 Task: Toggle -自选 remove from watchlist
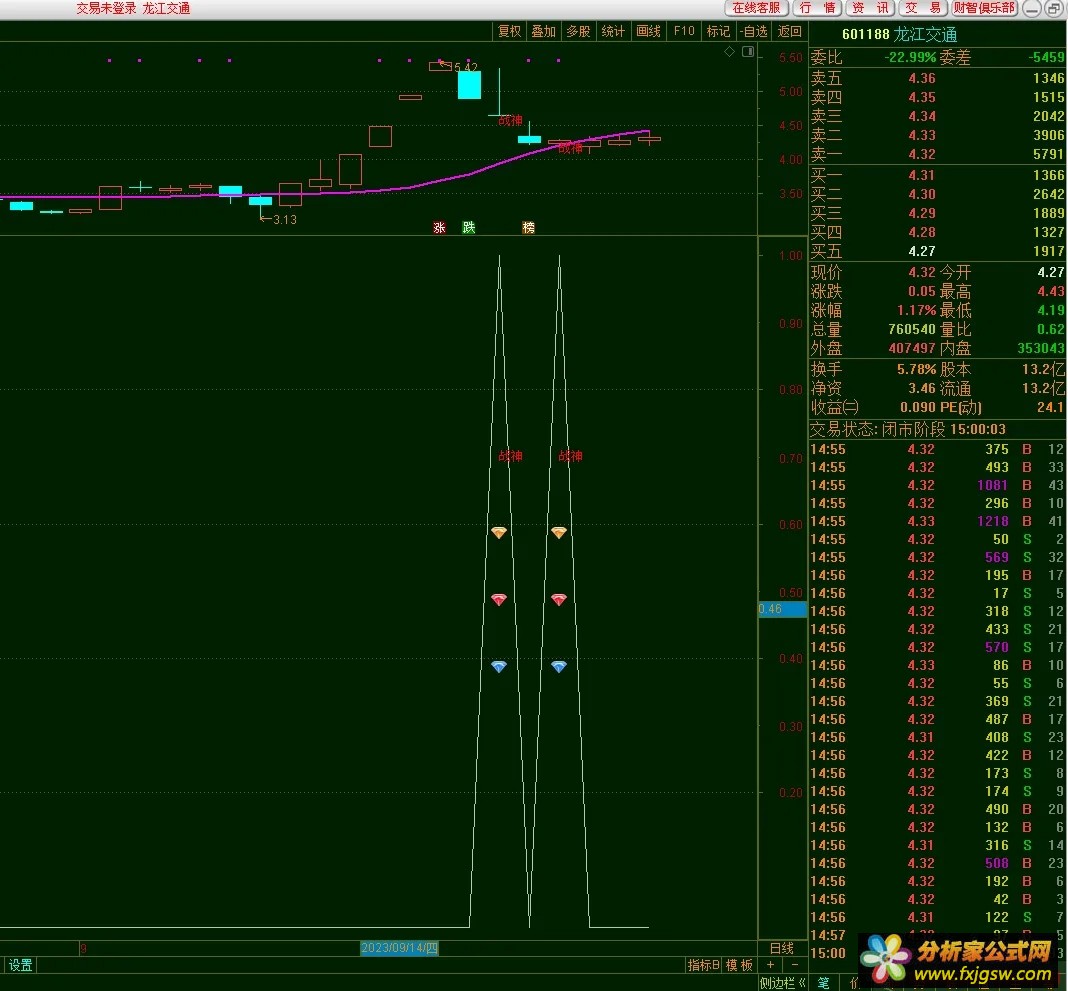coord(755,31)
